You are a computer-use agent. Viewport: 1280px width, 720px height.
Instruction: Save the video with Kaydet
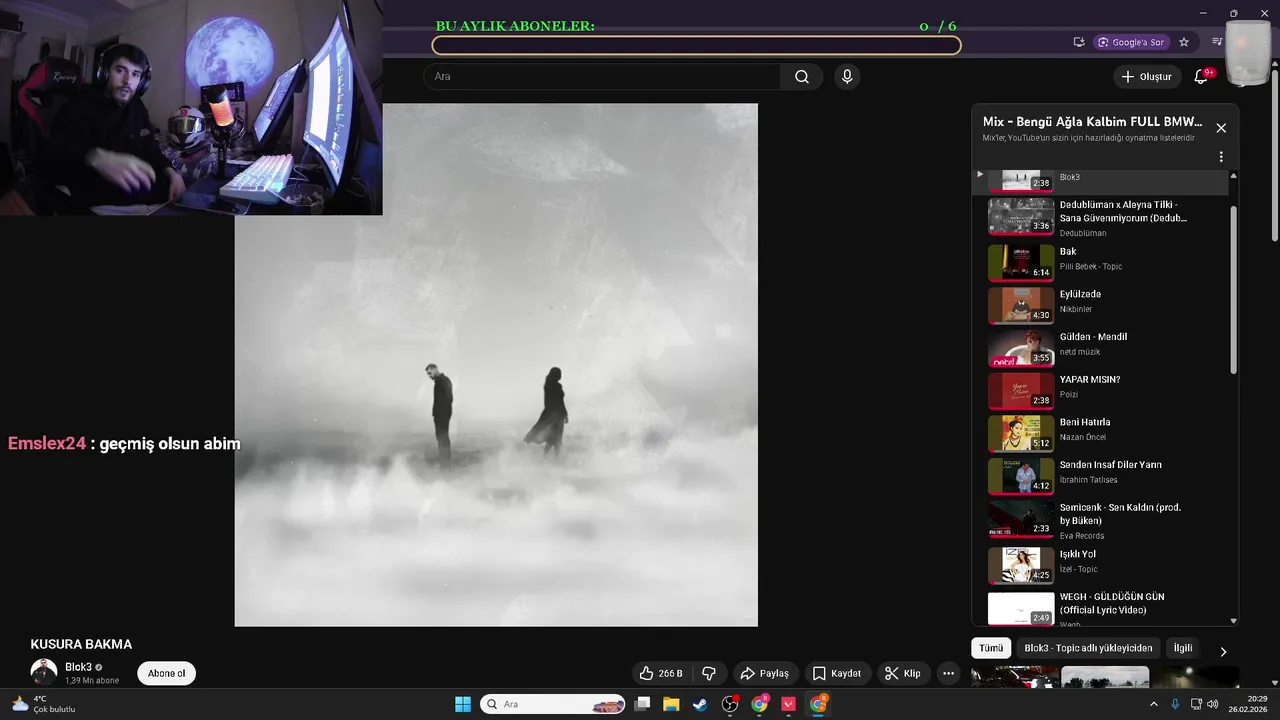(836, 674)
